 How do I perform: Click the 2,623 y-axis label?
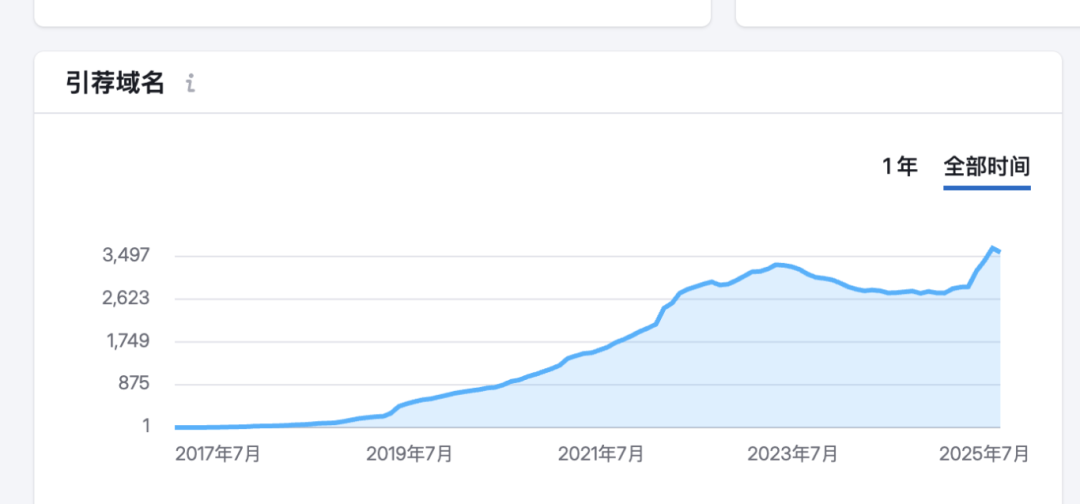tap(127, 298)
